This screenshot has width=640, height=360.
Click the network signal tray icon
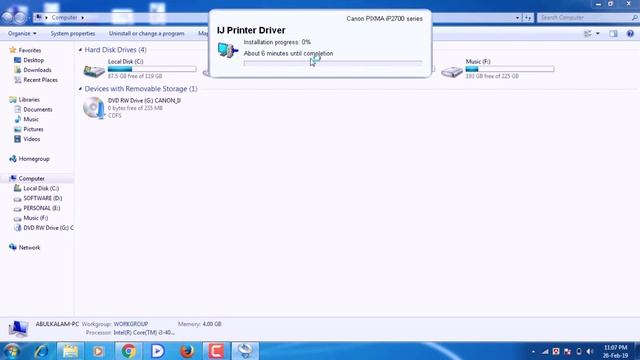click(x=545, y=351)
